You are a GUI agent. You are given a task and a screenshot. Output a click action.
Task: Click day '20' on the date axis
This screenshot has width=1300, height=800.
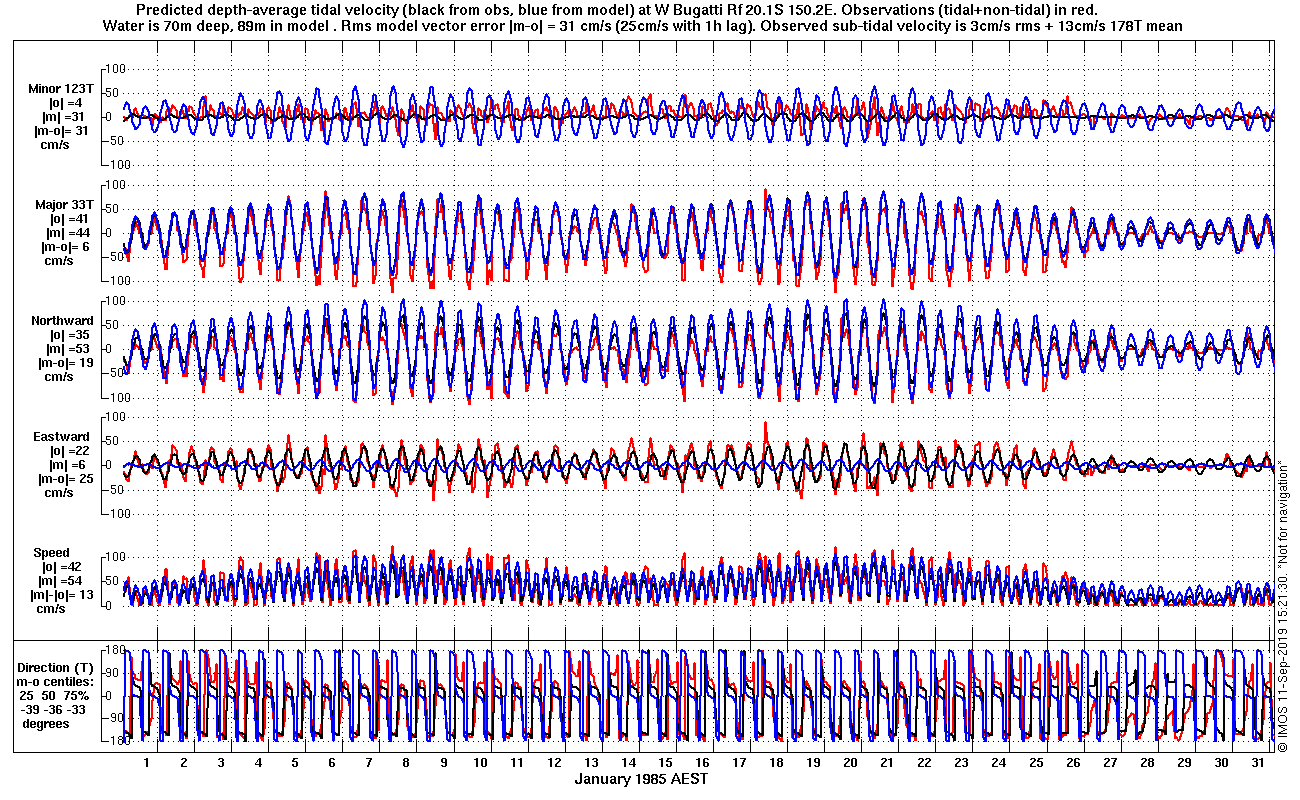tap(850, 762)
